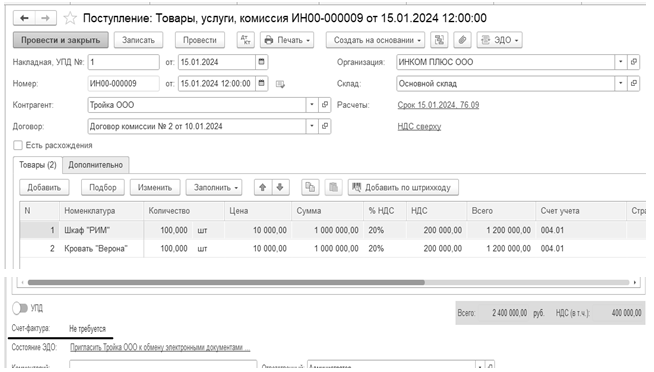Click Не требуется invoice link
The image size is (654, 372).
coord(87,329)
